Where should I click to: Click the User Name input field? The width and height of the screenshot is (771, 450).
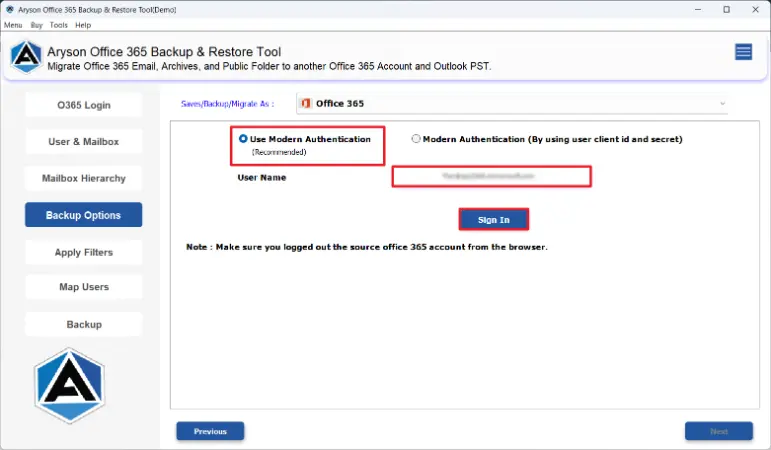tap(492, 176)
